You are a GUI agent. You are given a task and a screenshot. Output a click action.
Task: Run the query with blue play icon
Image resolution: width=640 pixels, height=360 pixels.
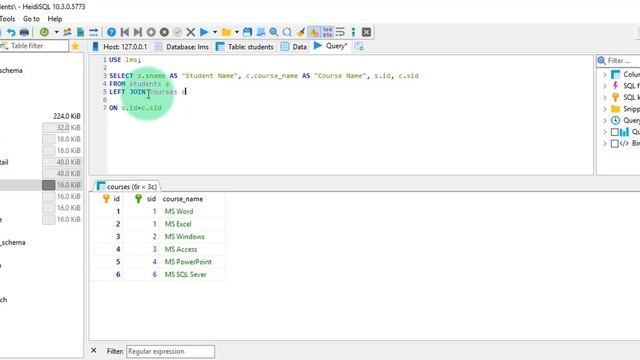tap(204, 32)
